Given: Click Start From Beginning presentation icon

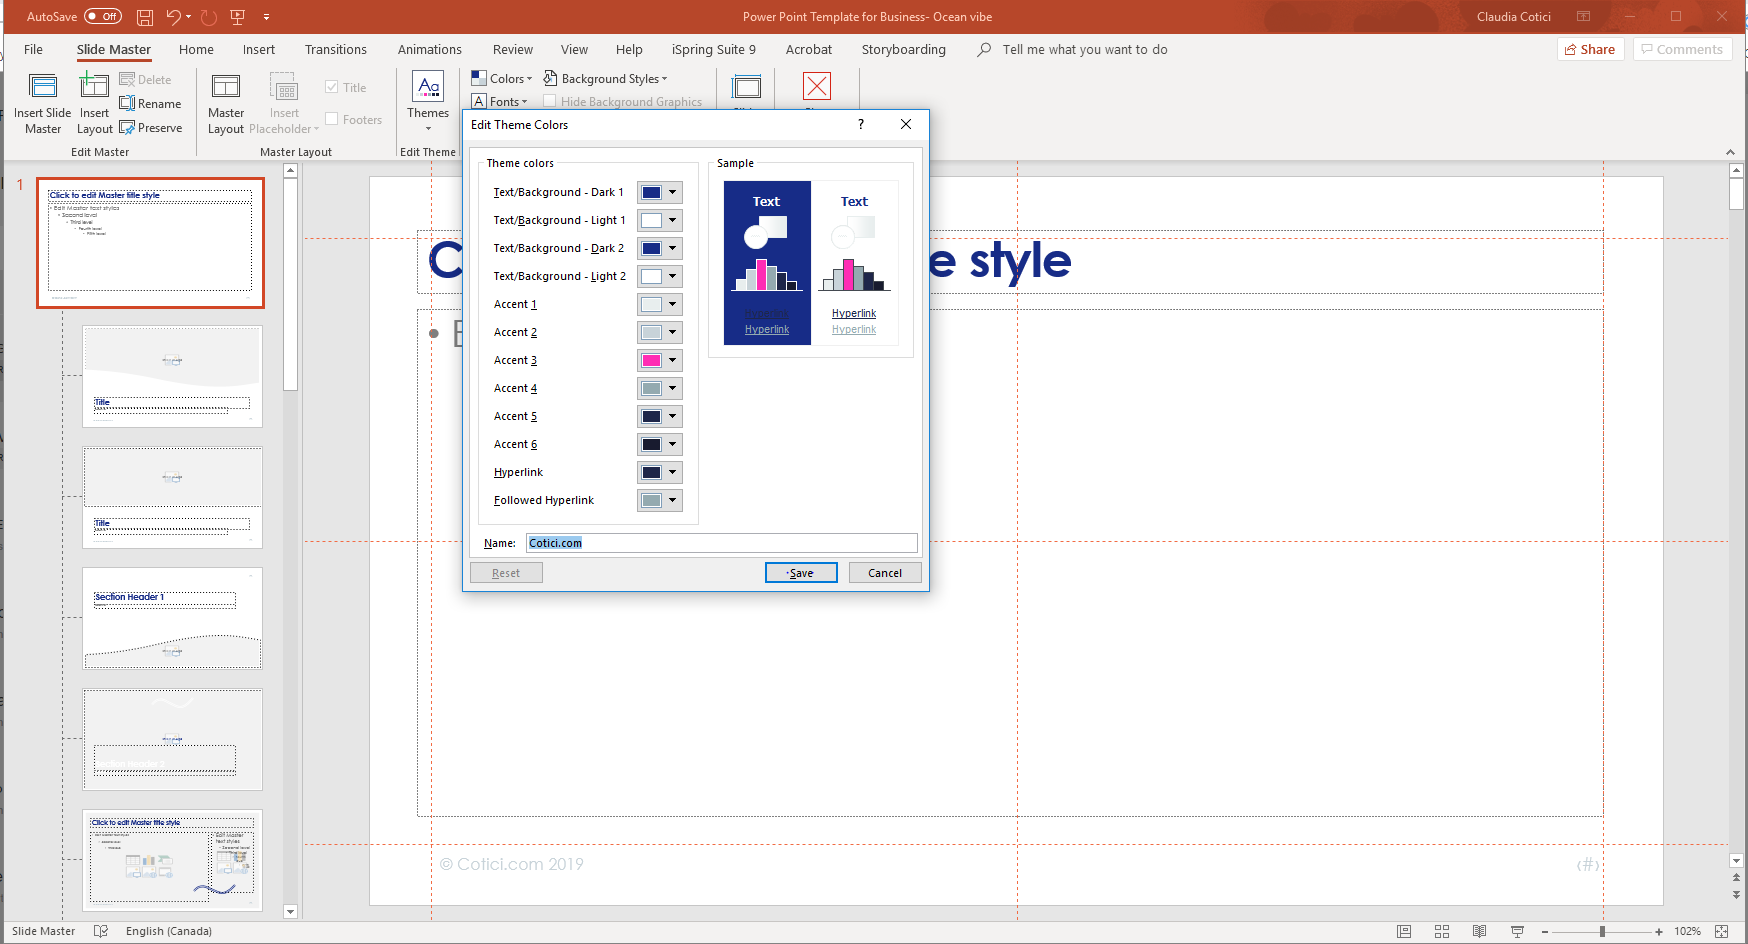Looking at the screenshot, I should pos(238,17).
